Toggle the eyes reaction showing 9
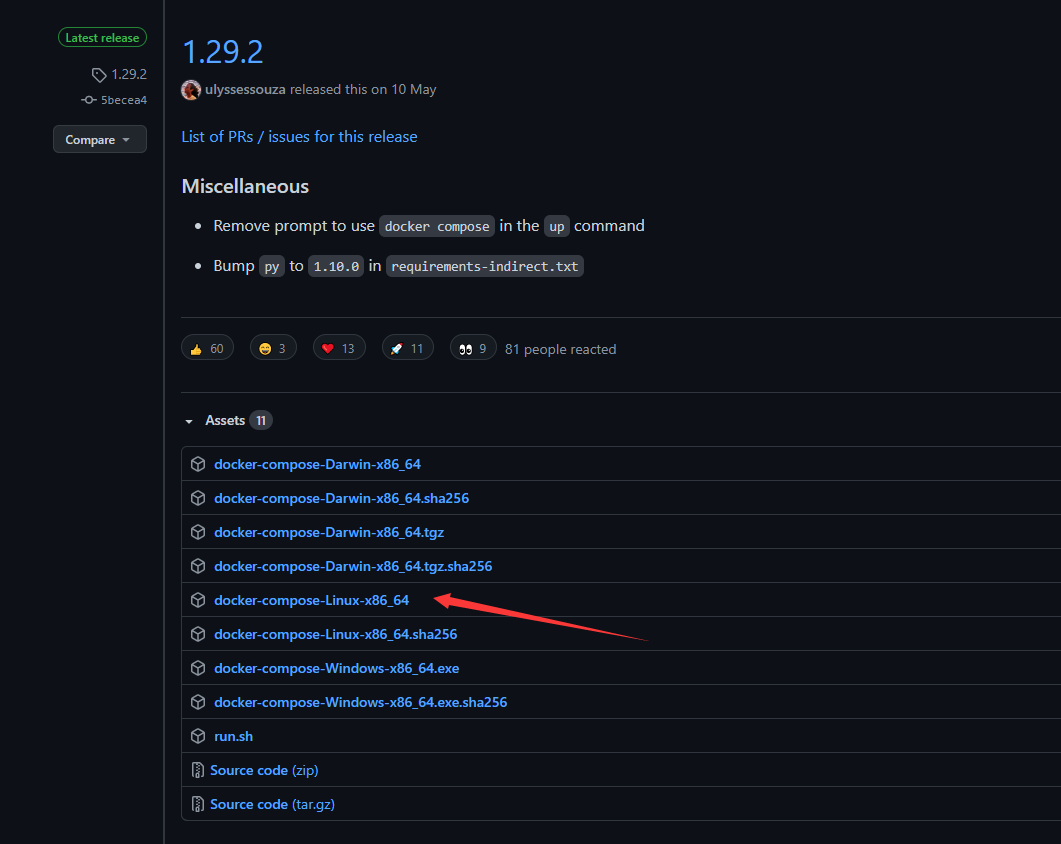This screenshot has width=1061, height=844. click(473, 348)
